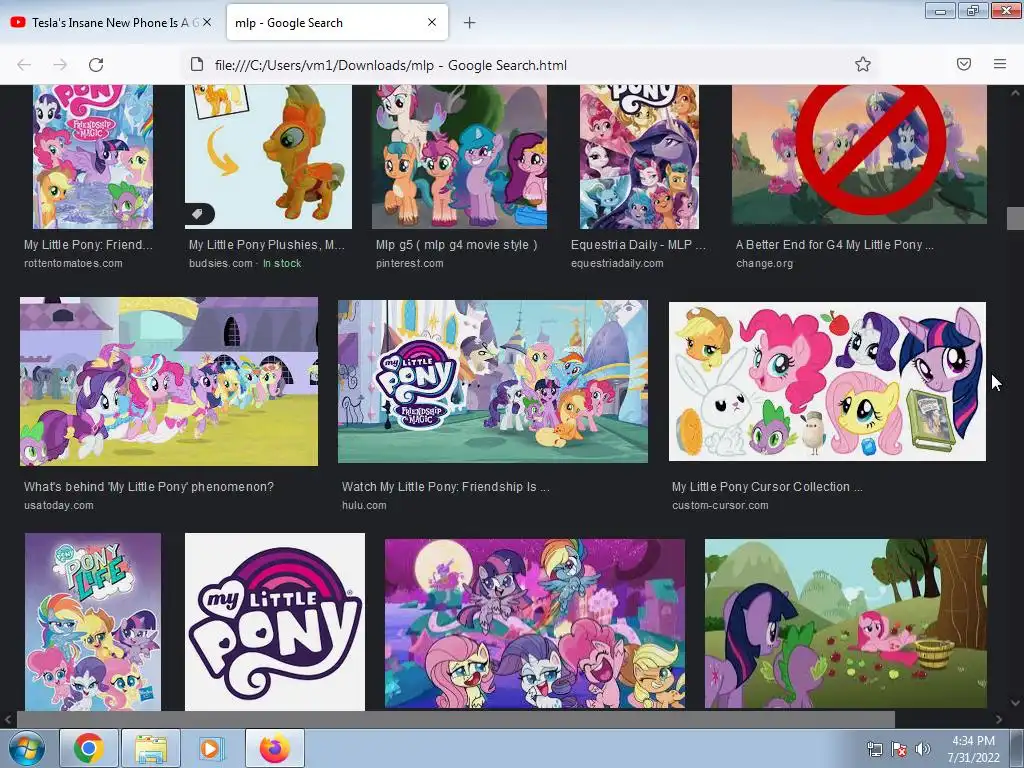Open the Twilight Sparkle orchard image

[x=846, y=624]
